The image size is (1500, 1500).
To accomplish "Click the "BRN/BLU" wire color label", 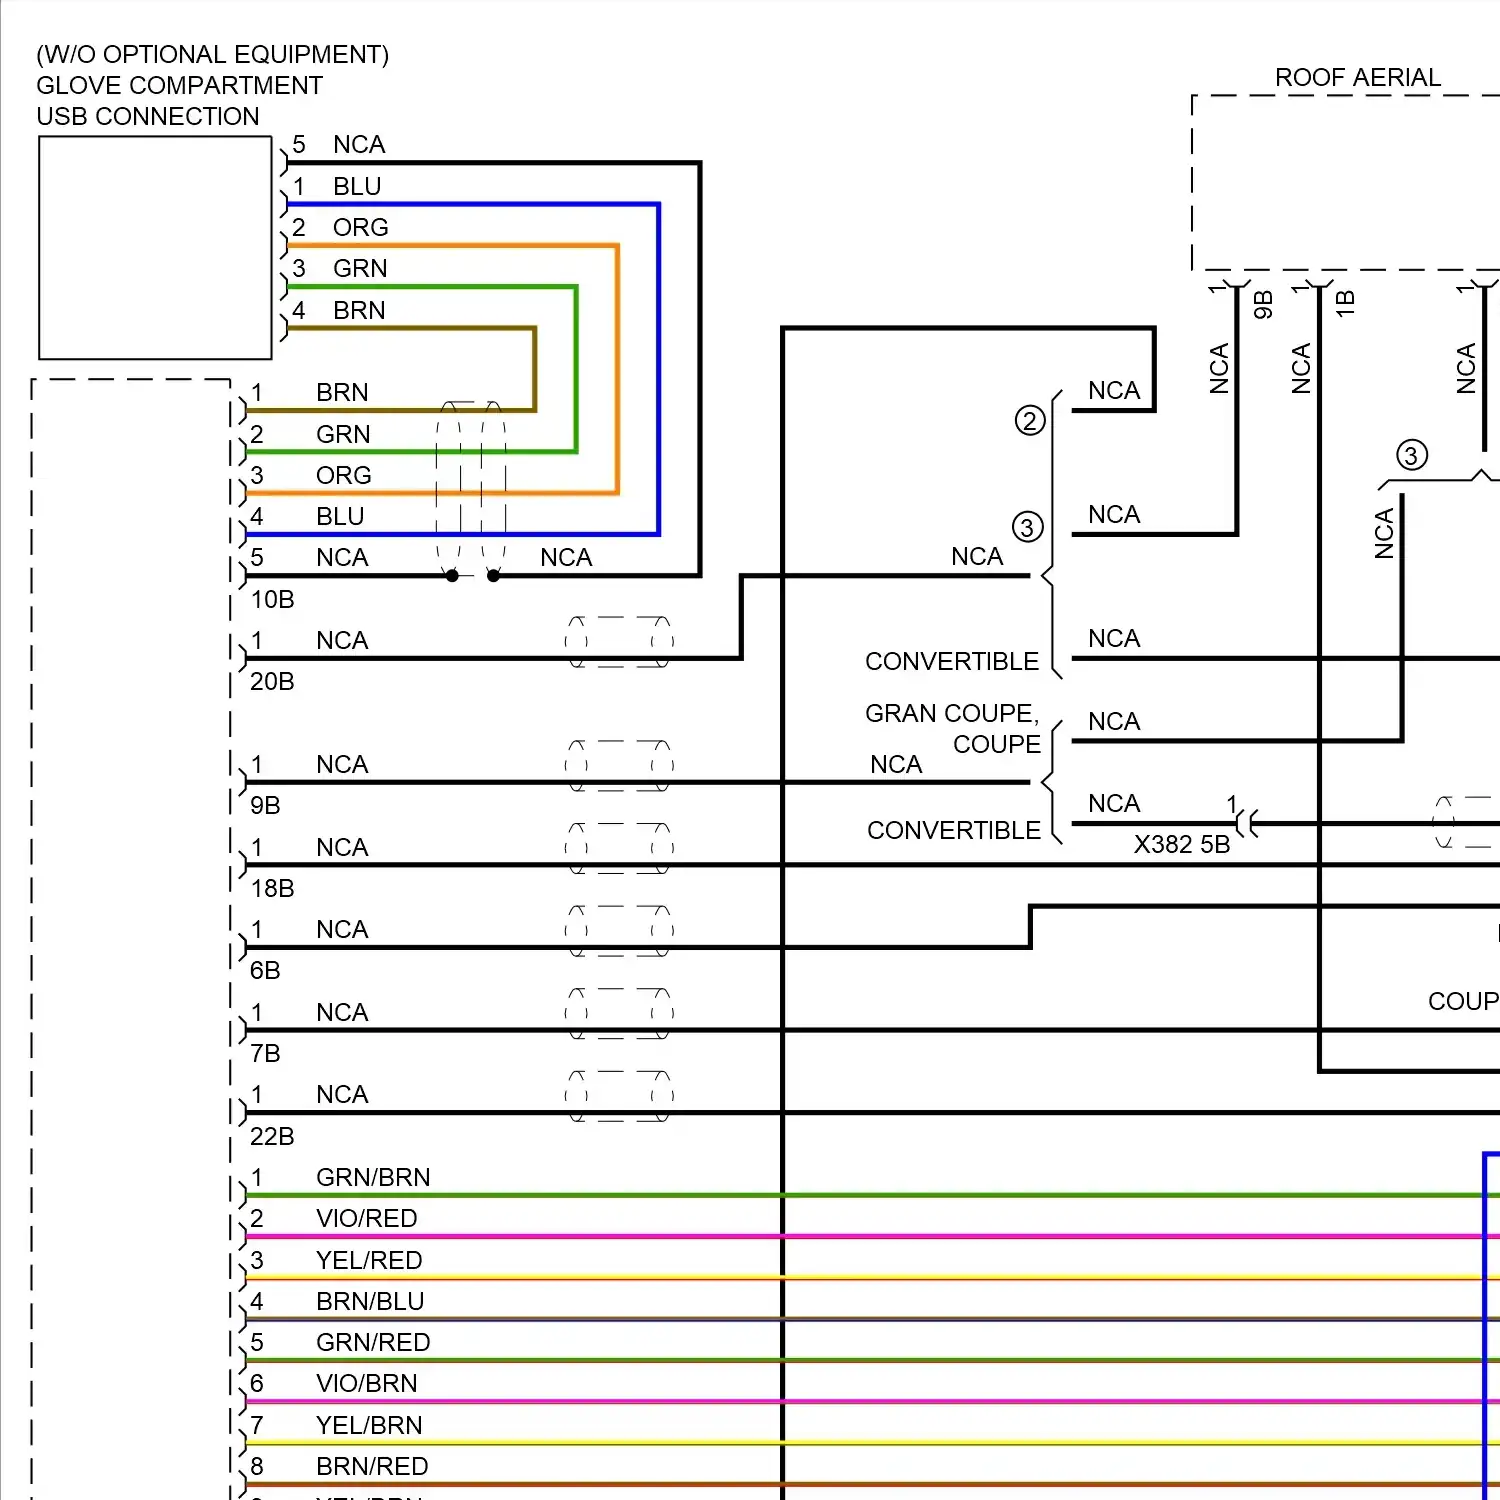I will point(370,1301).
